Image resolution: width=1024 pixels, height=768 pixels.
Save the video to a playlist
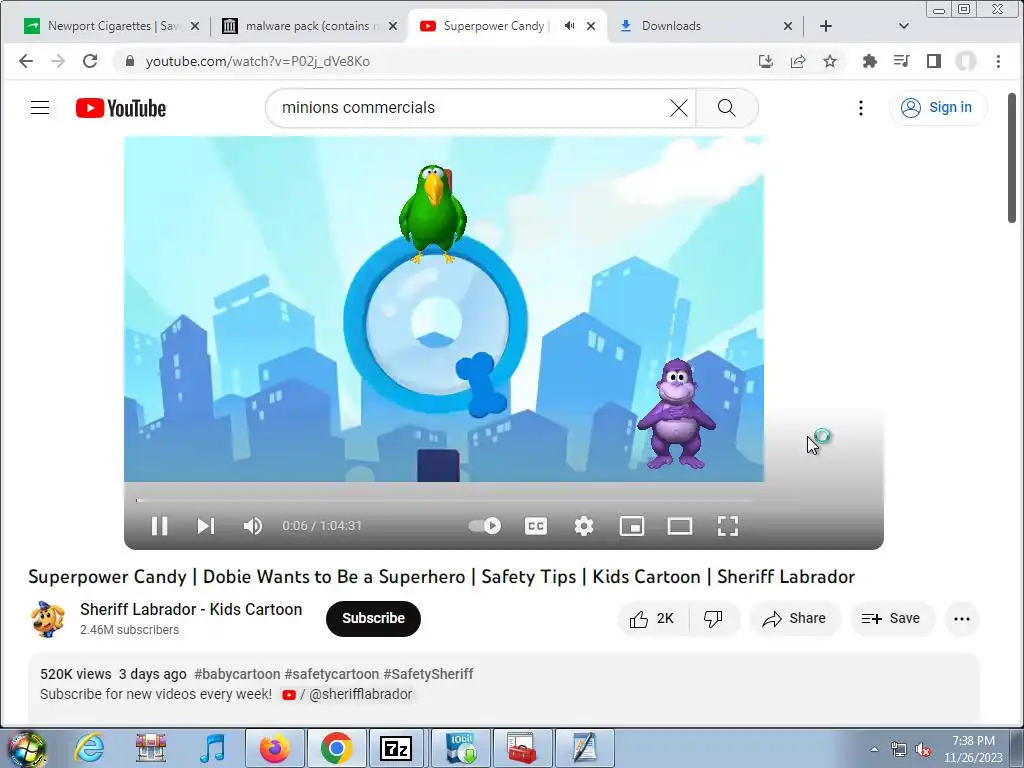(x=891, y=618)
